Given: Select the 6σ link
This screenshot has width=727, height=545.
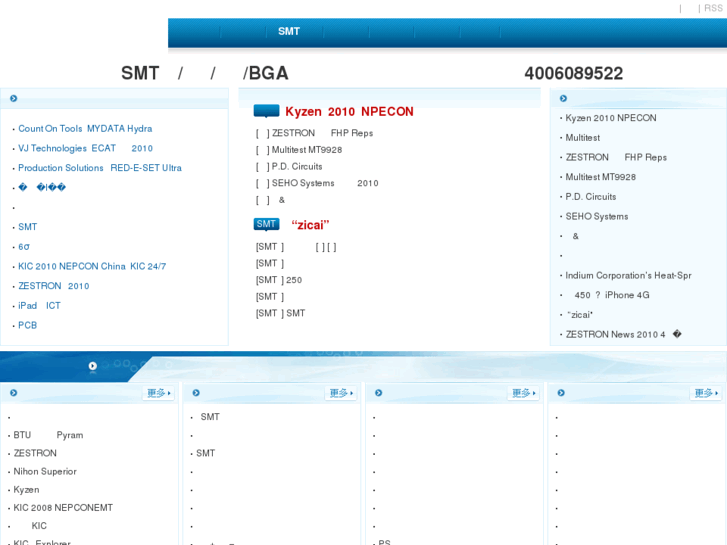Looking at the screenshot, I should tap(24, 247).
